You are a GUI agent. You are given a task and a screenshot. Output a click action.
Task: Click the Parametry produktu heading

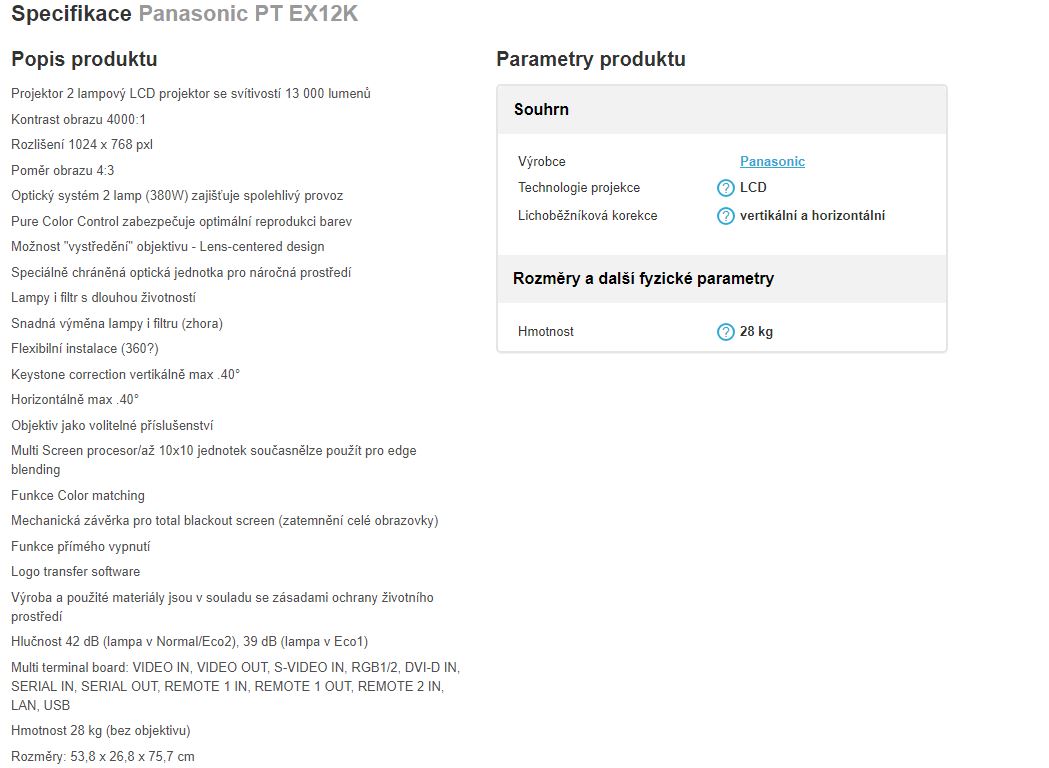pos(591,59)
